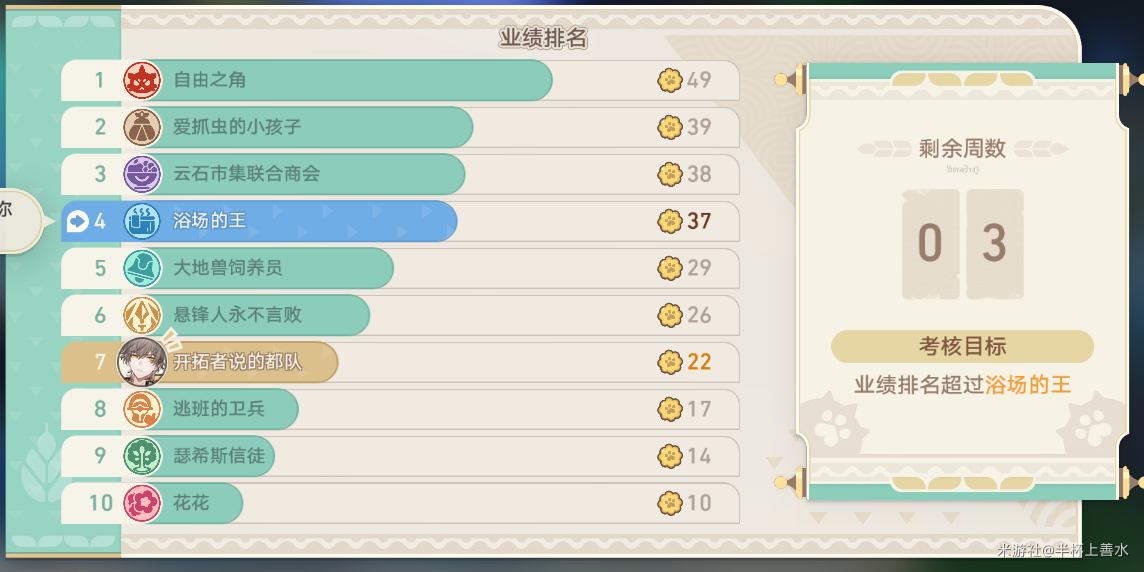1144x572 pixels.
Task: Click the white arrow marker beside rank 4
Action: tap(77, 221)
